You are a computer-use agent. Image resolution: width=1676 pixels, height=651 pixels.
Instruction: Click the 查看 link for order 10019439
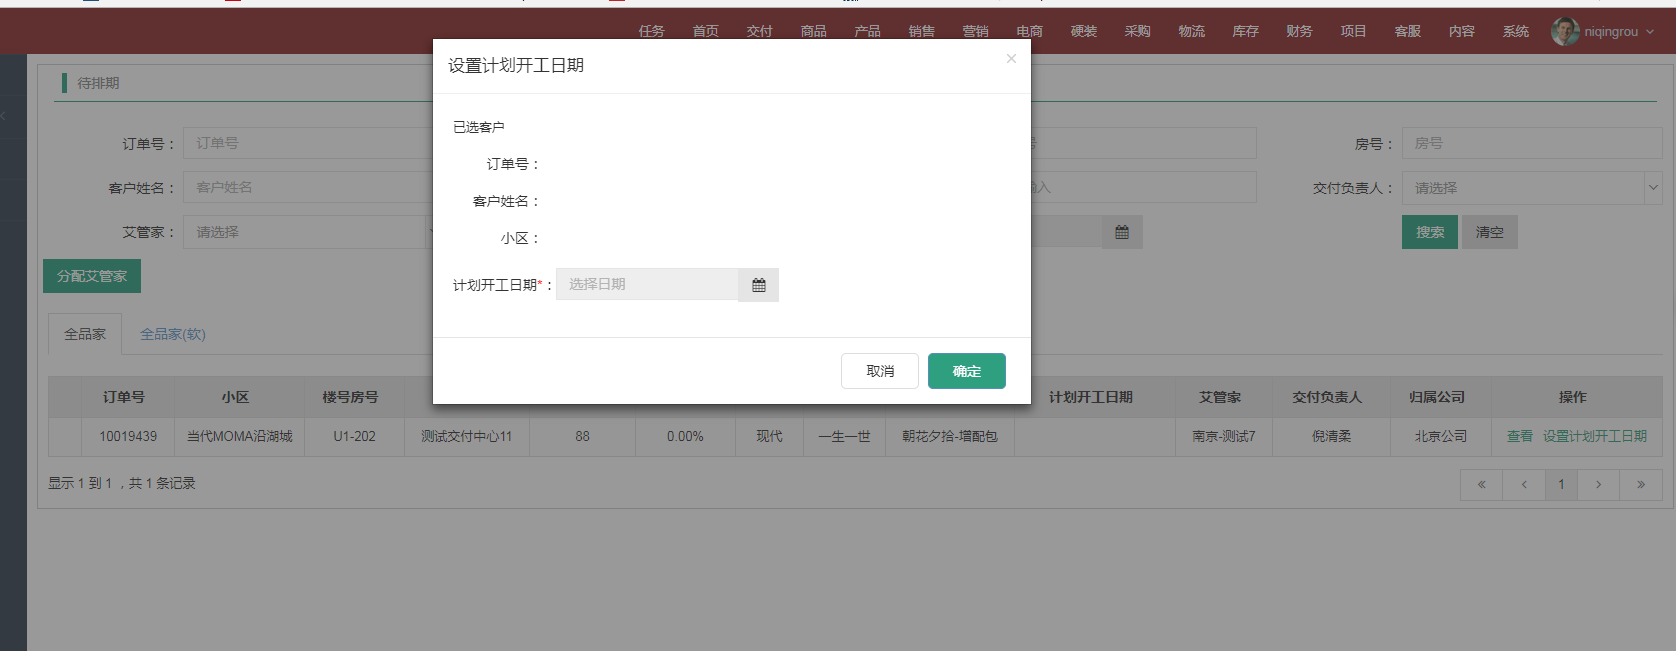click(1519, 436)
